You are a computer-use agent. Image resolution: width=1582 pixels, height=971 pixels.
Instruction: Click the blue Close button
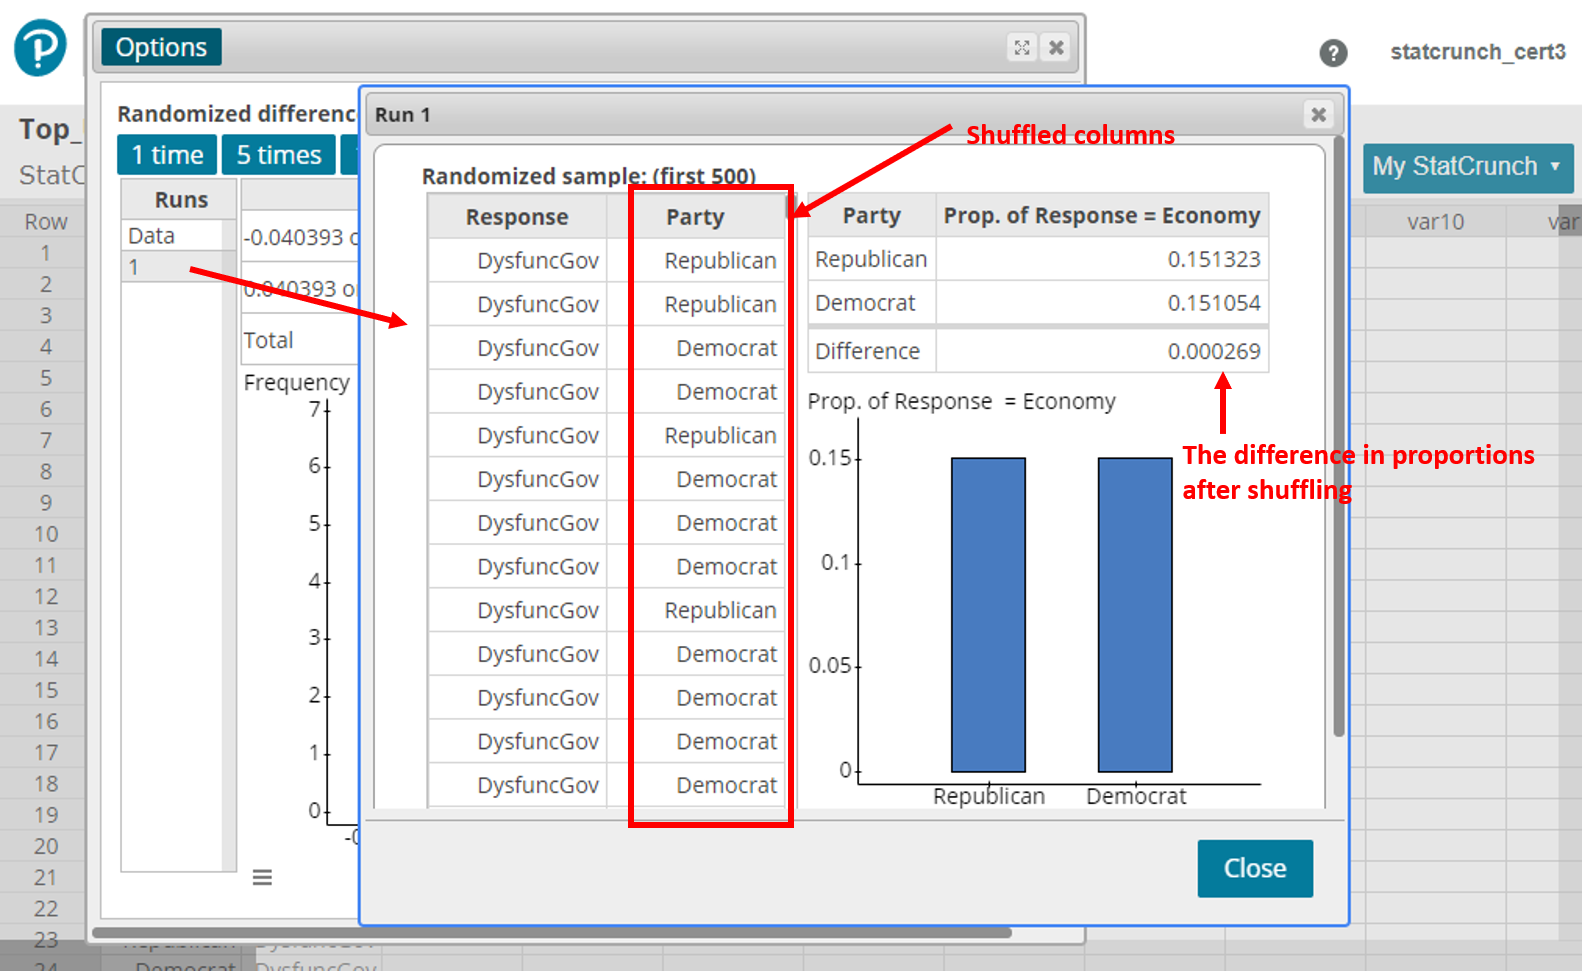tap(1254, 868)
